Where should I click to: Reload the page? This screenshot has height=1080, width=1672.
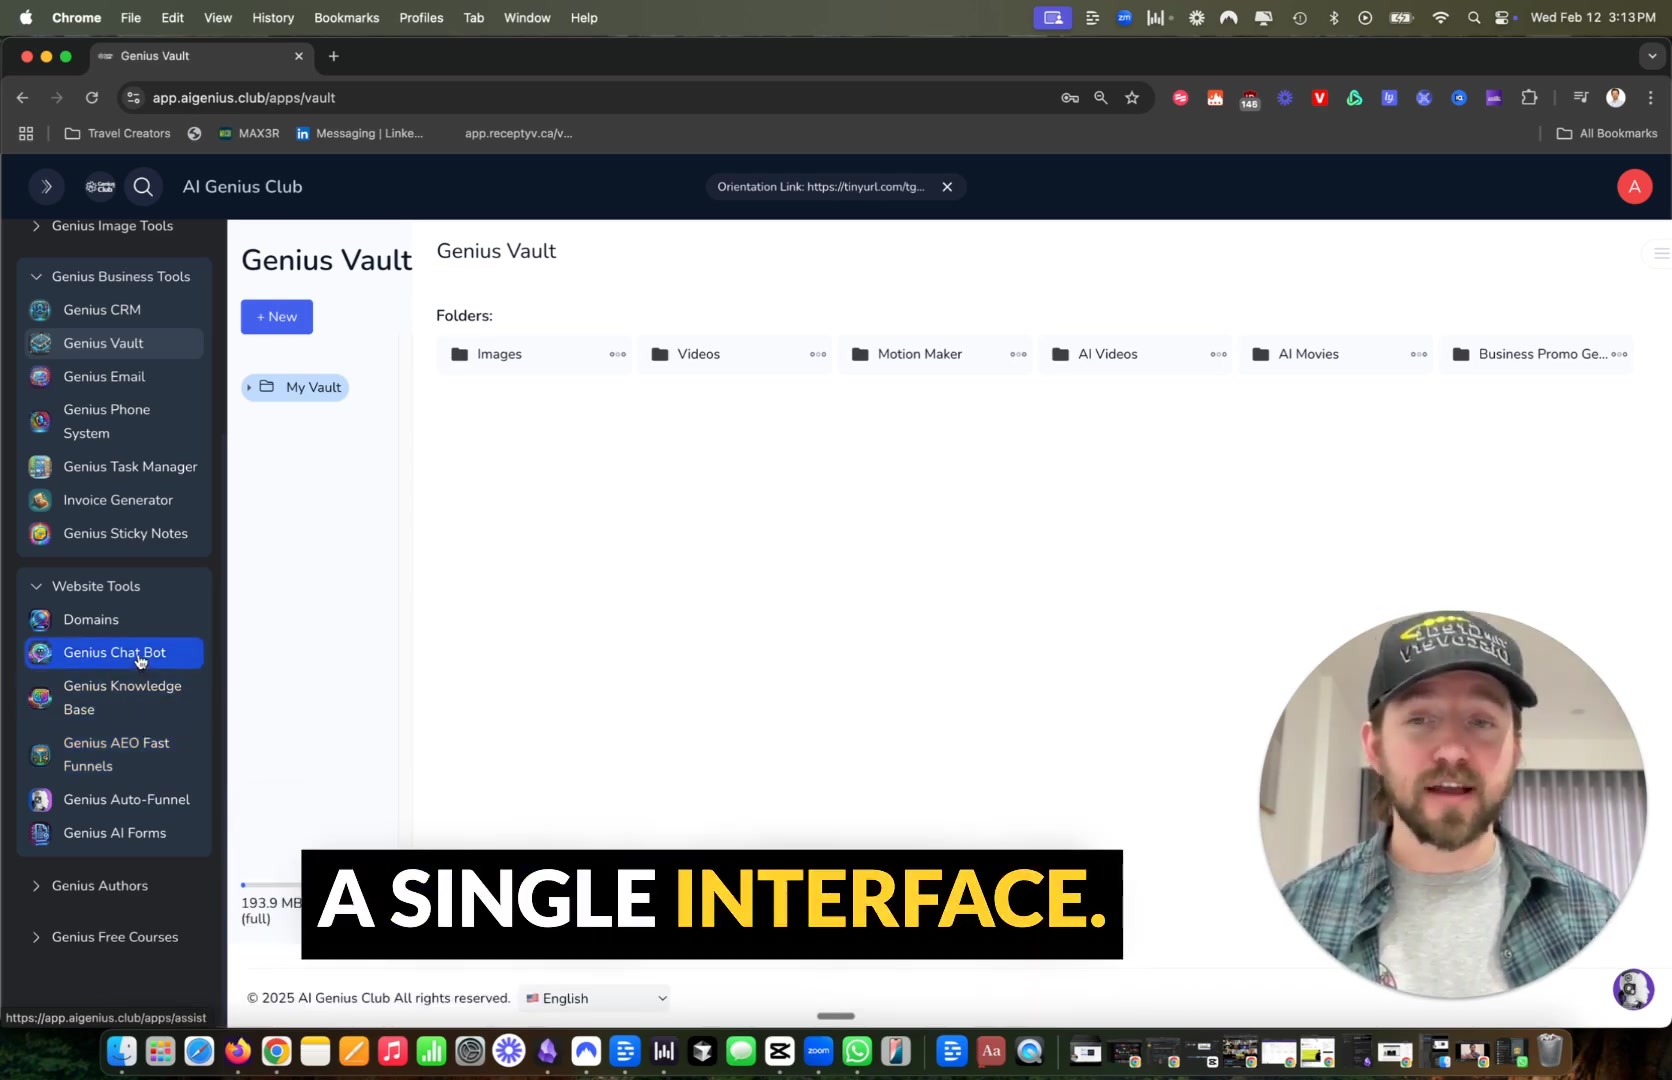(x=92, y=98)
